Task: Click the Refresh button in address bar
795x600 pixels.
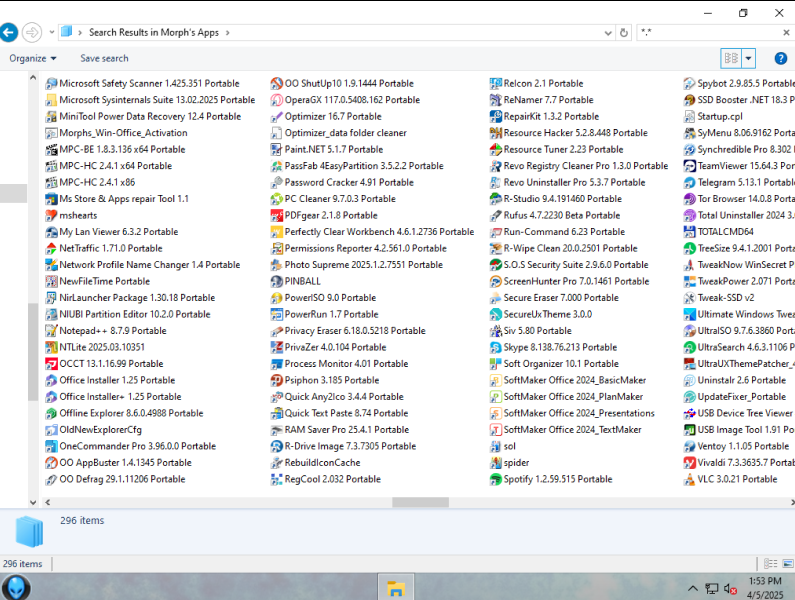Action: click(x=624, y=33)
